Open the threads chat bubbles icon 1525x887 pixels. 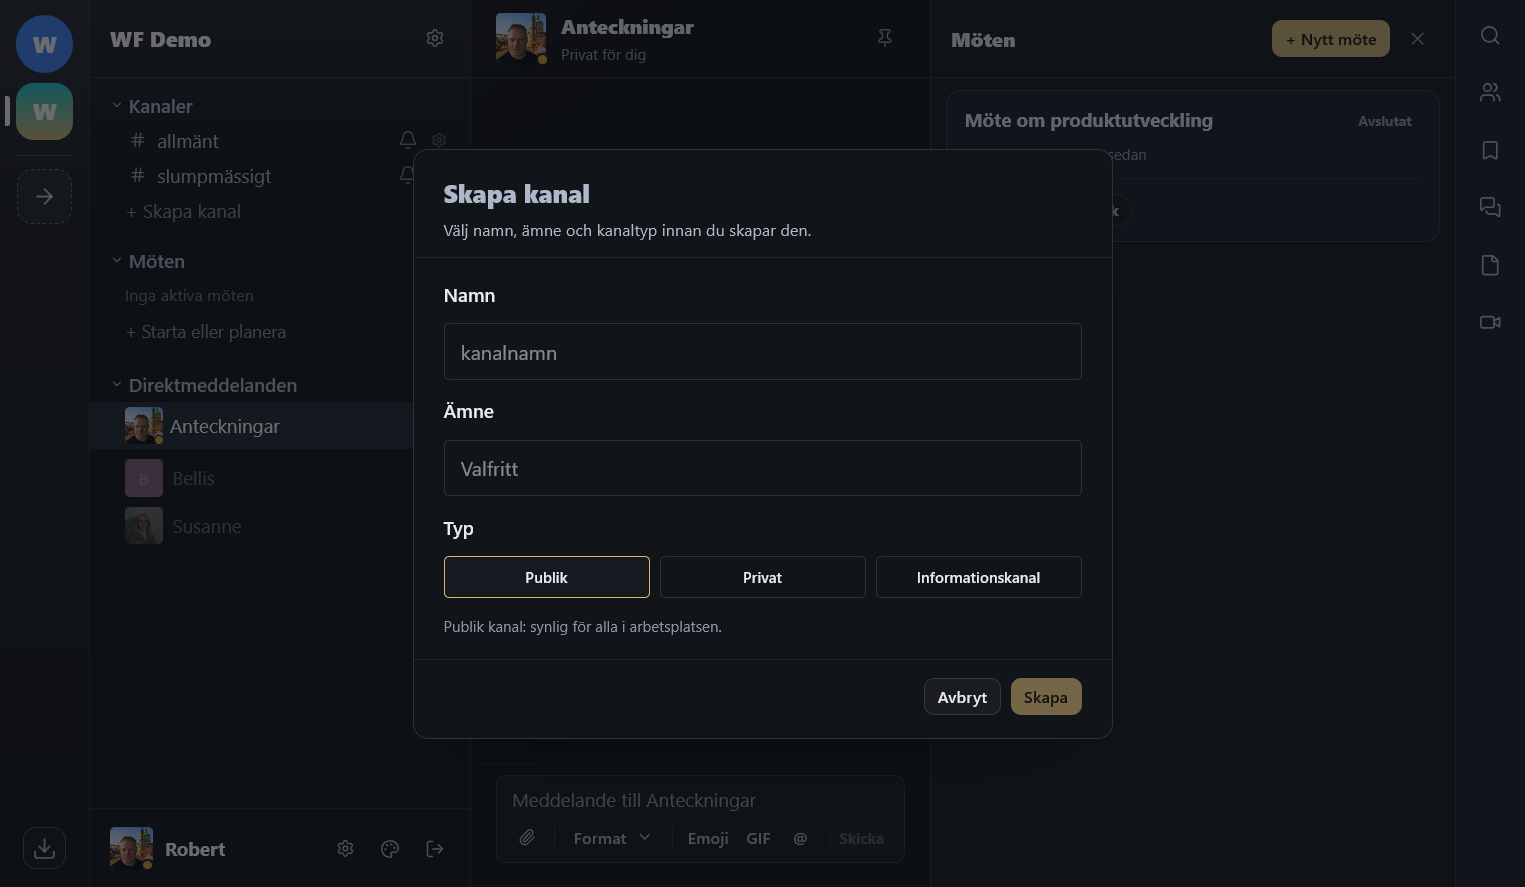pyautogui.click(x=1490, y=207)
